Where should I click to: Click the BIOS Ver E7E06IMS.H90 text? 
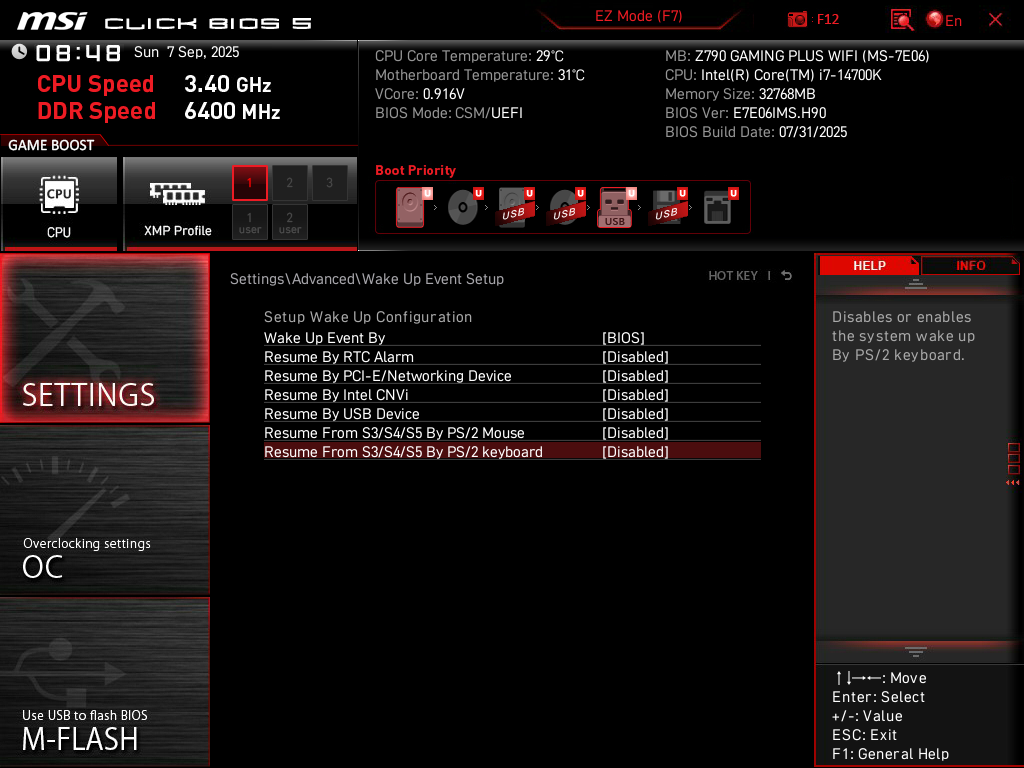click(x=745, y=113)
